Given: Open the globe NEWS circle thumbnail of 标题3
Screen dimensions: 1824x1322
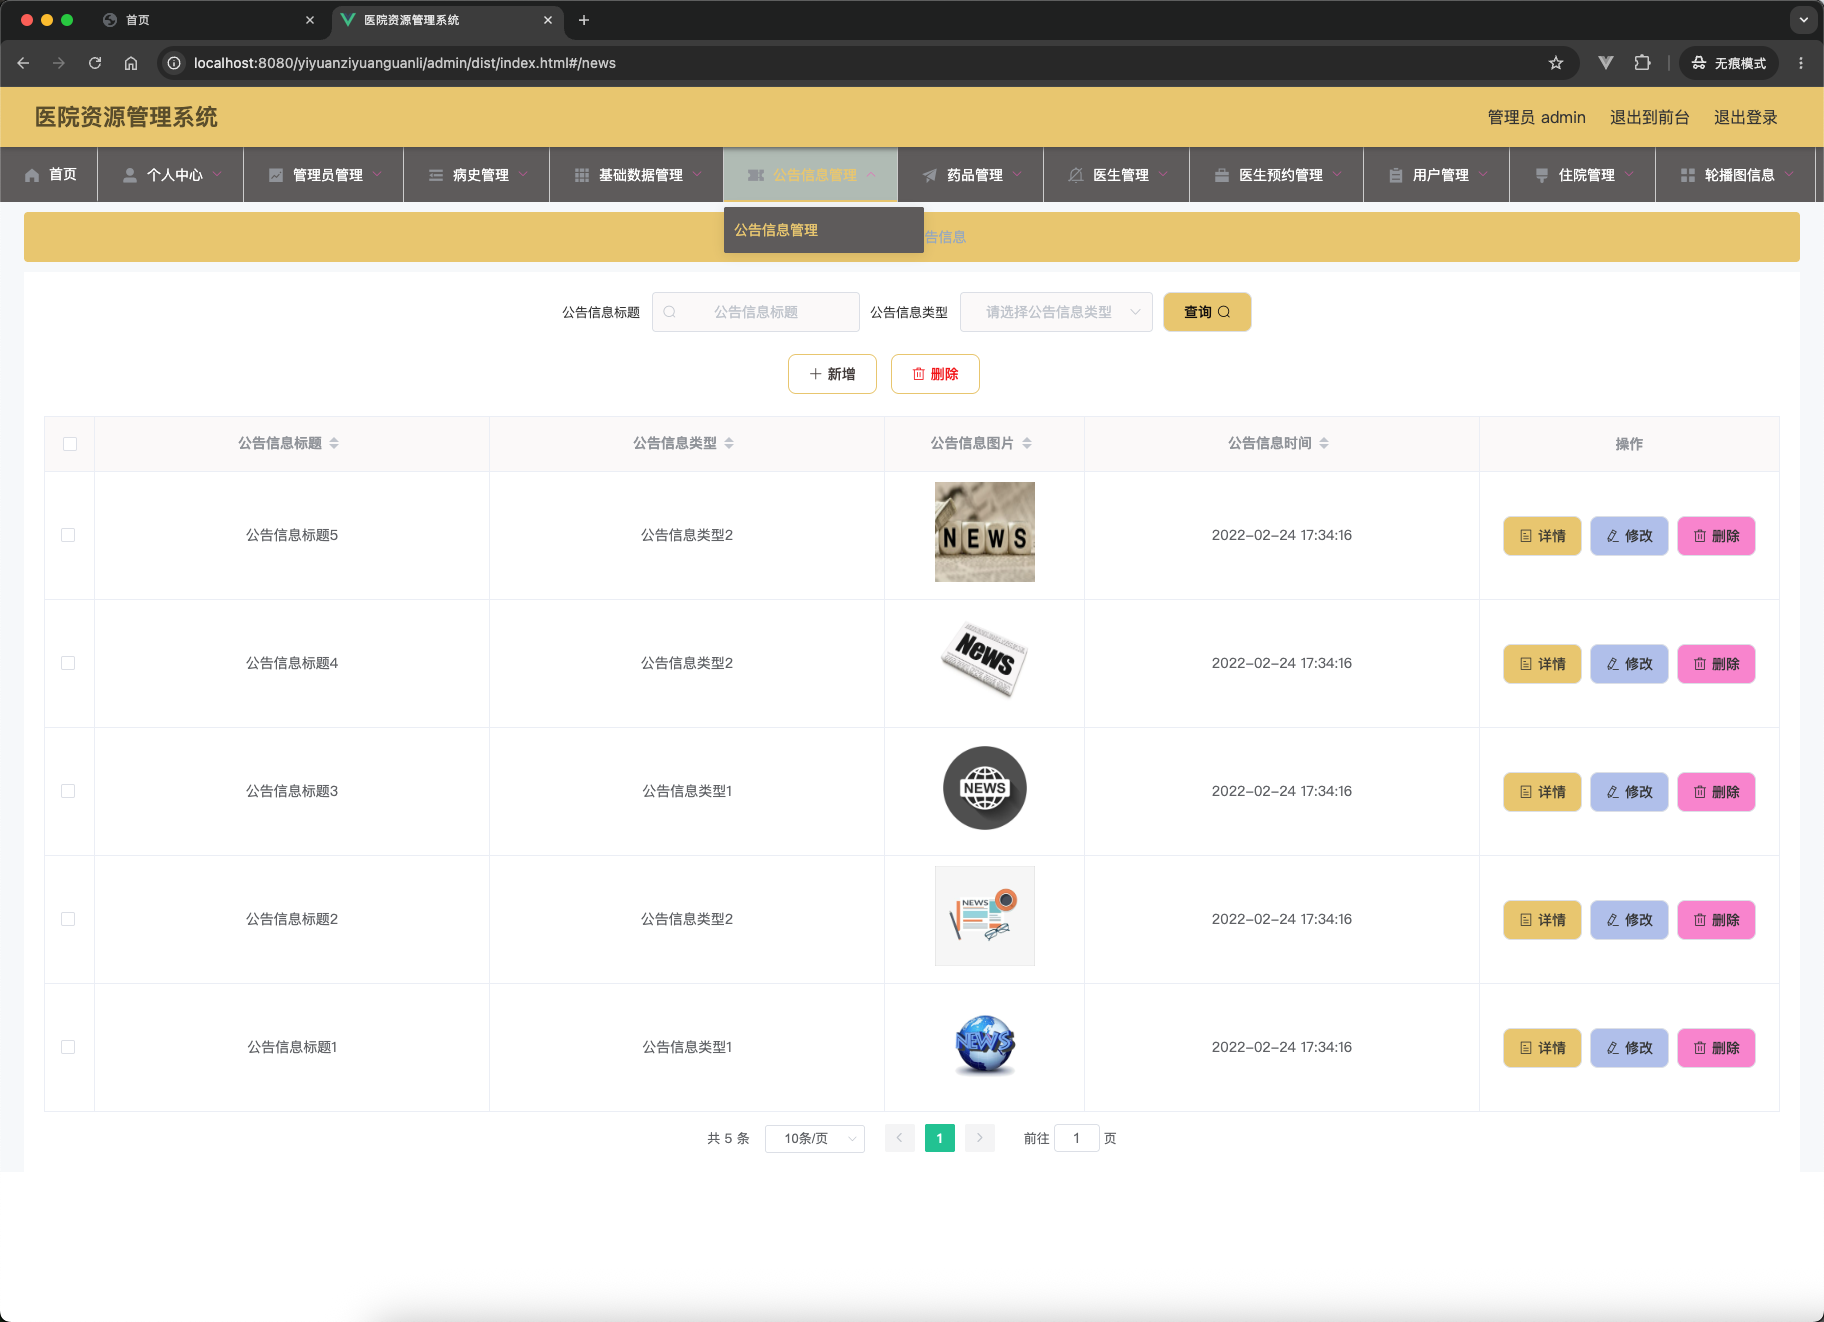Looking at the screenshot, I should pyautogui.click(x=985, y=788).
